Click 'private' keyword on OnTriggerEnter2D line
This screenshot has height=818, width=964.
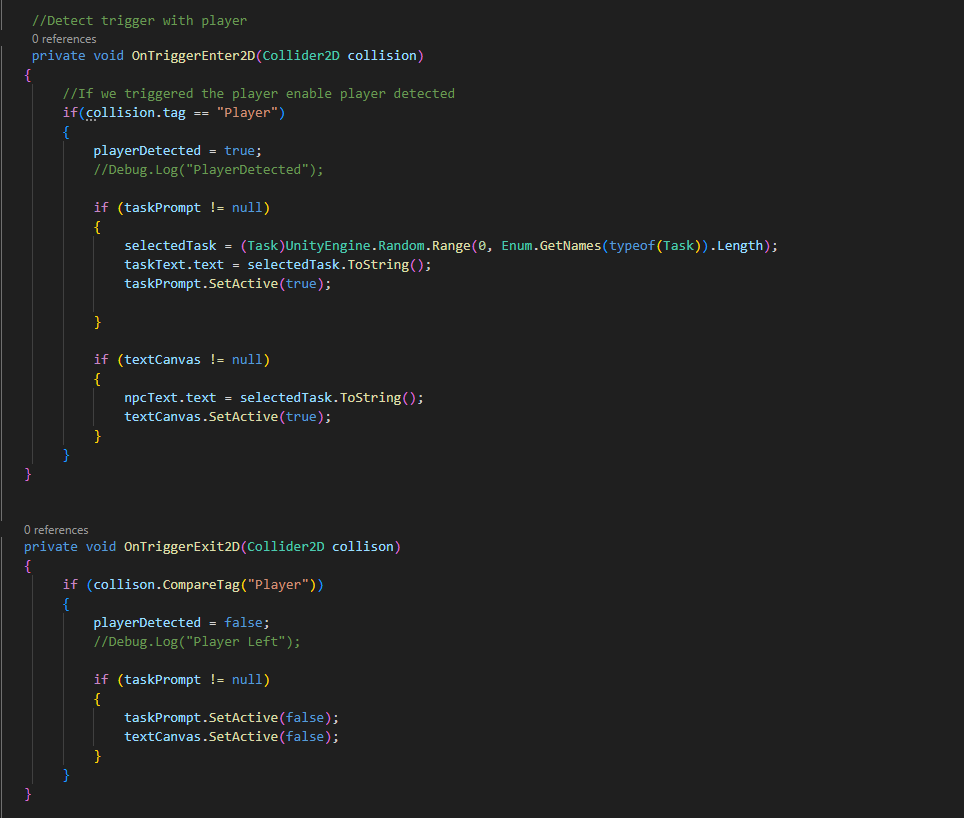tap(58, 55)
